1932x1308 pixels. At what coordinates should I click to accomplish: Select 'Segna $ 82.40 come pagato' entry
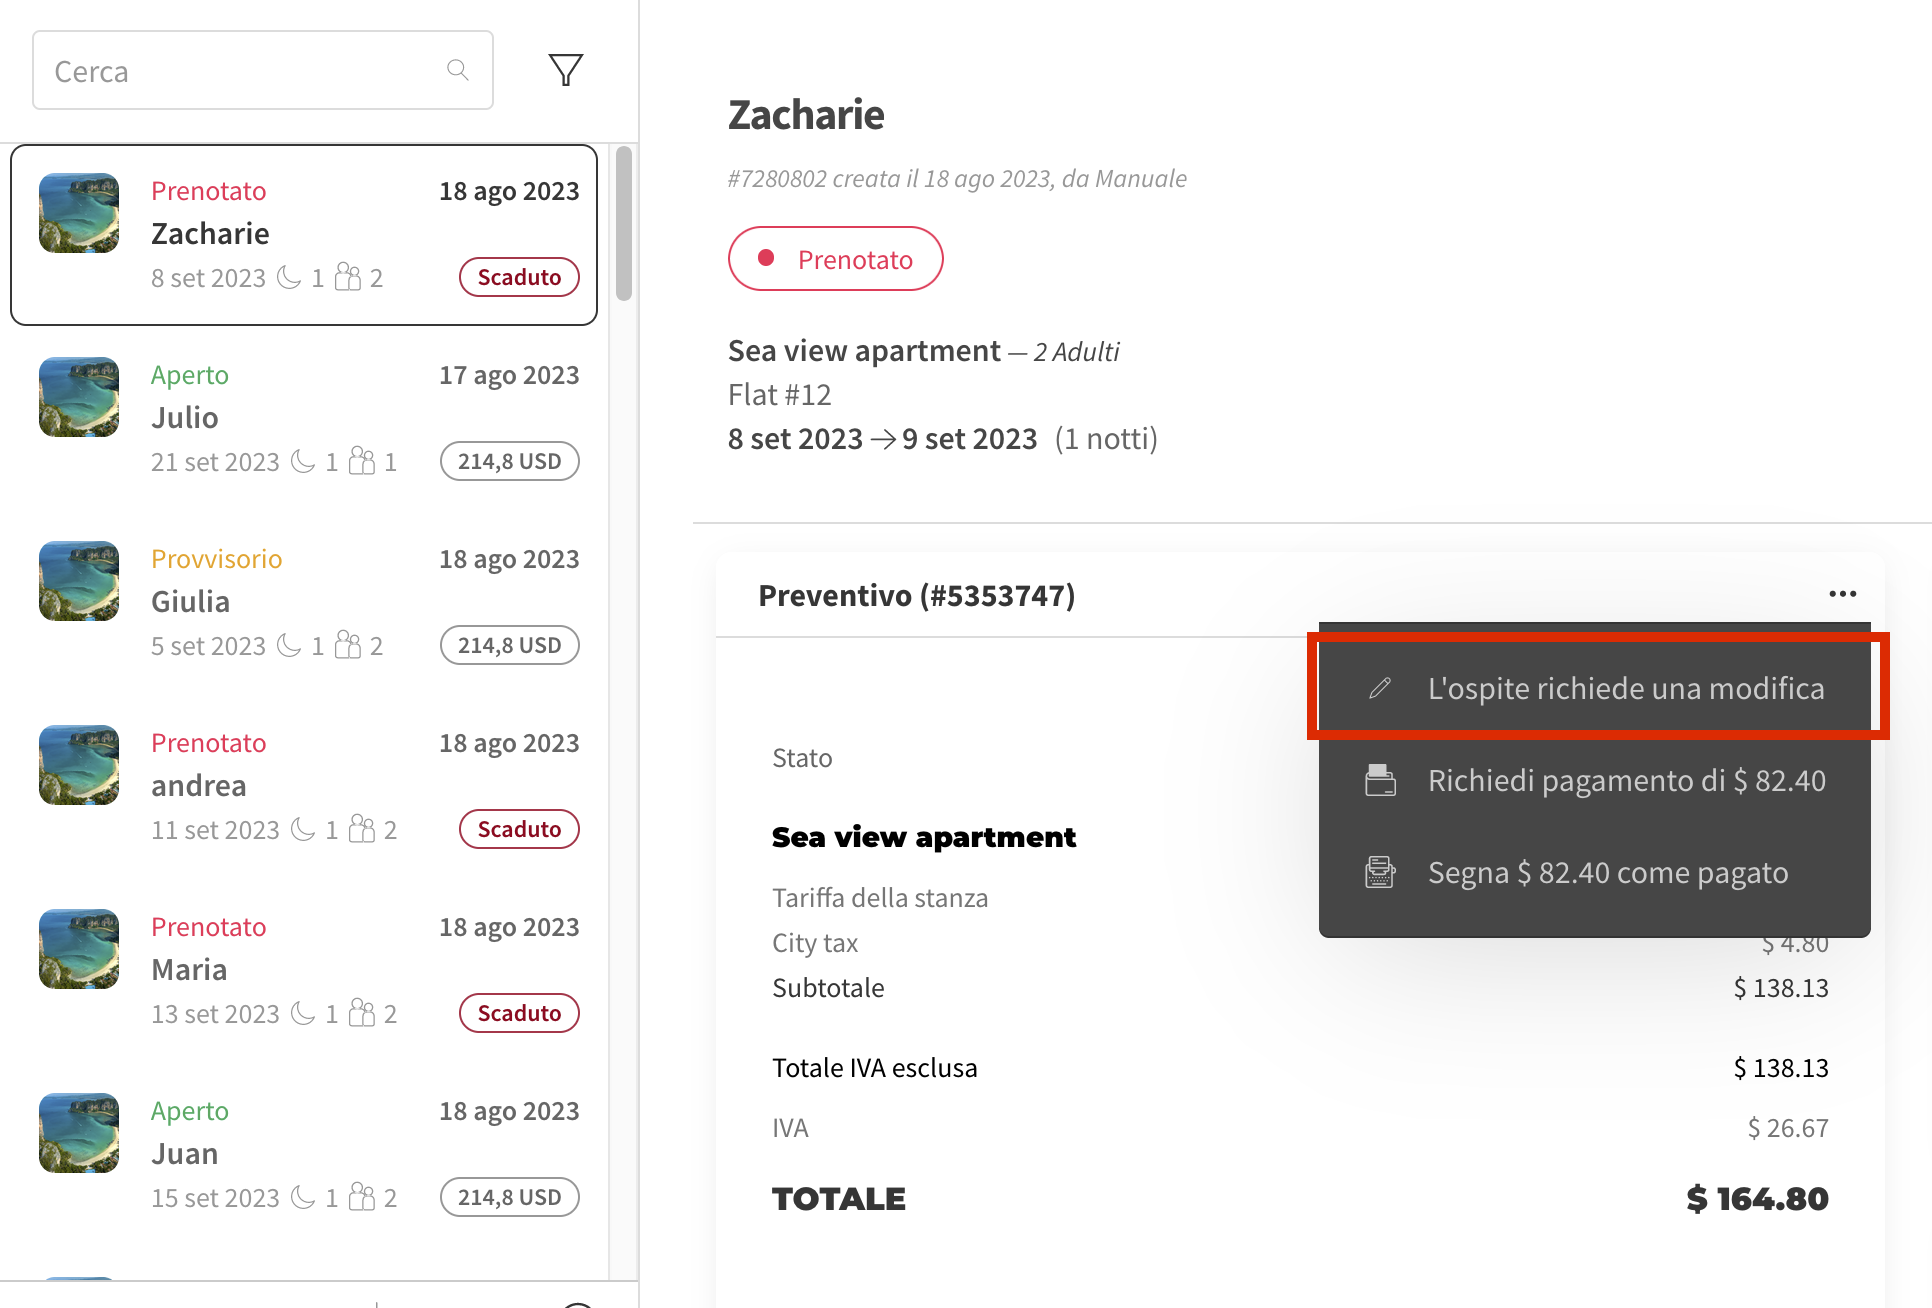tap(1607, 872)
